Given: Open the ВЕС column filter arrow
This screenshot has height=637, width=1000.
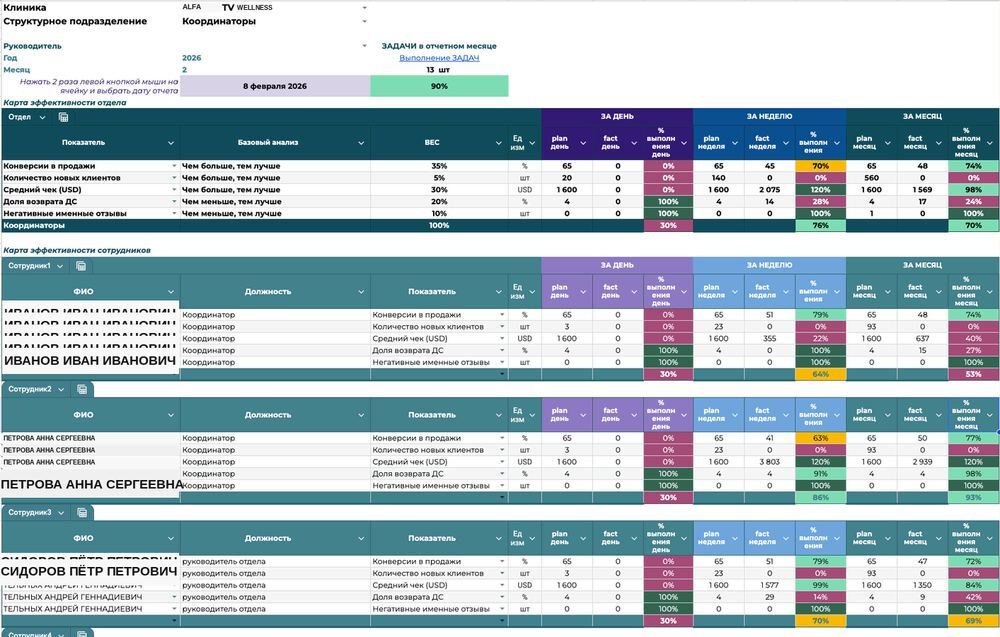Looking at the screenshot, I should pos(499,143).
